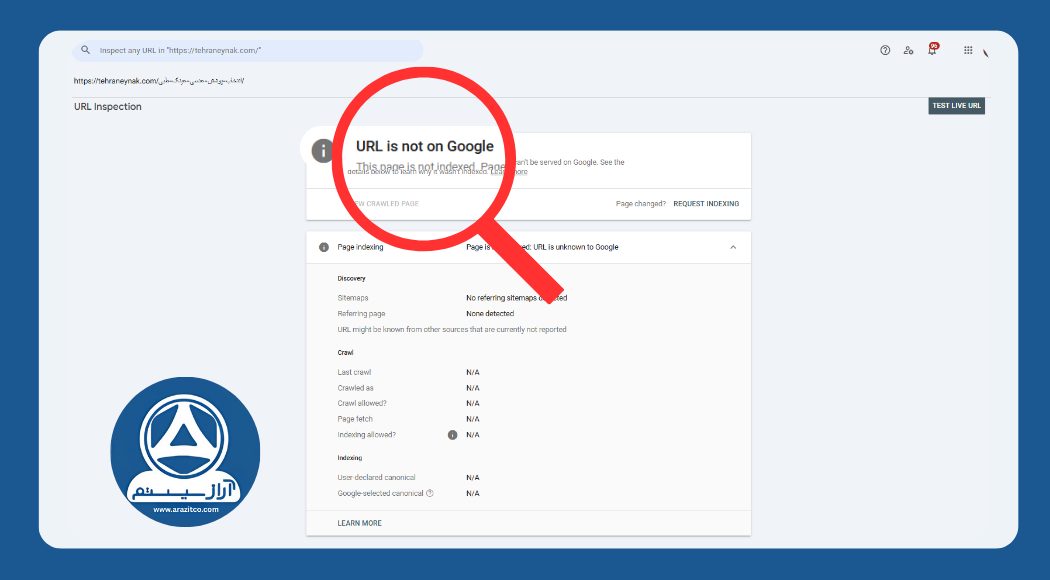Screen dimensions: 1050x580
Task: Click the inspected tehraneynak.com URL text
Action: [x=159, y=80]
